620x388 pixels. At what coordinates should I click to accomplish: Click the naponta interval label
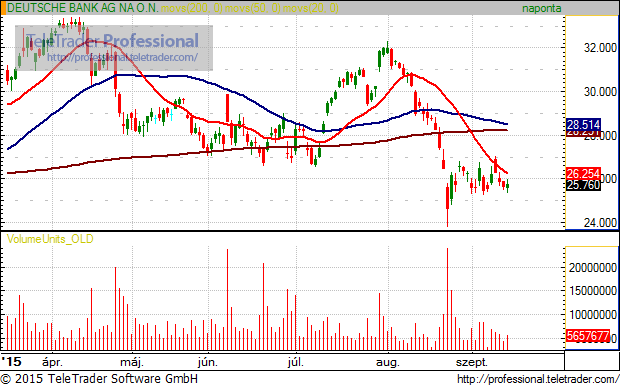[x=541, y=8]
